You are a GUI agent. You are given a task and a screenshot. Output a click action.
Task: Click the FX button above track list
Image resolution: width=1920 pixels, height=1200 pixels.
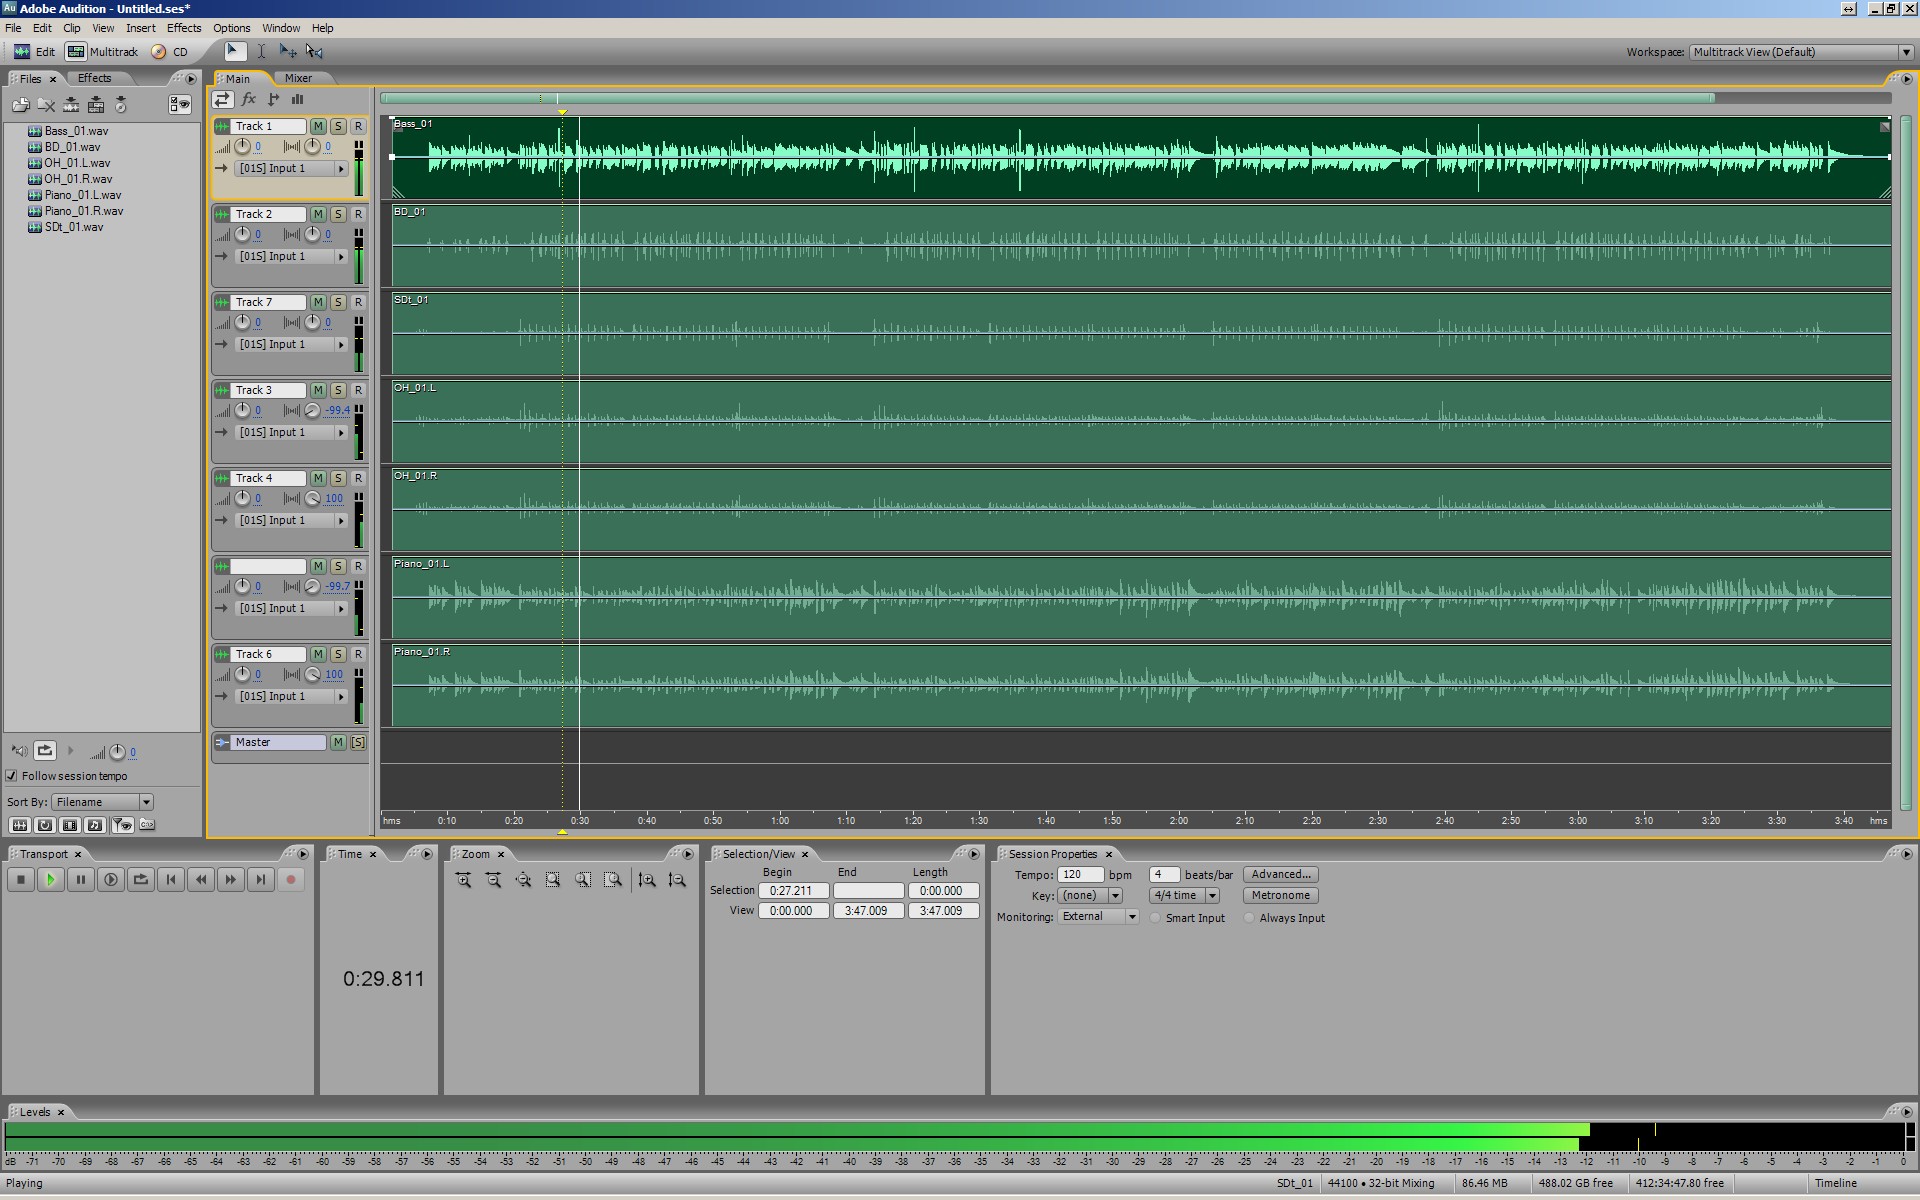[248, 99]
